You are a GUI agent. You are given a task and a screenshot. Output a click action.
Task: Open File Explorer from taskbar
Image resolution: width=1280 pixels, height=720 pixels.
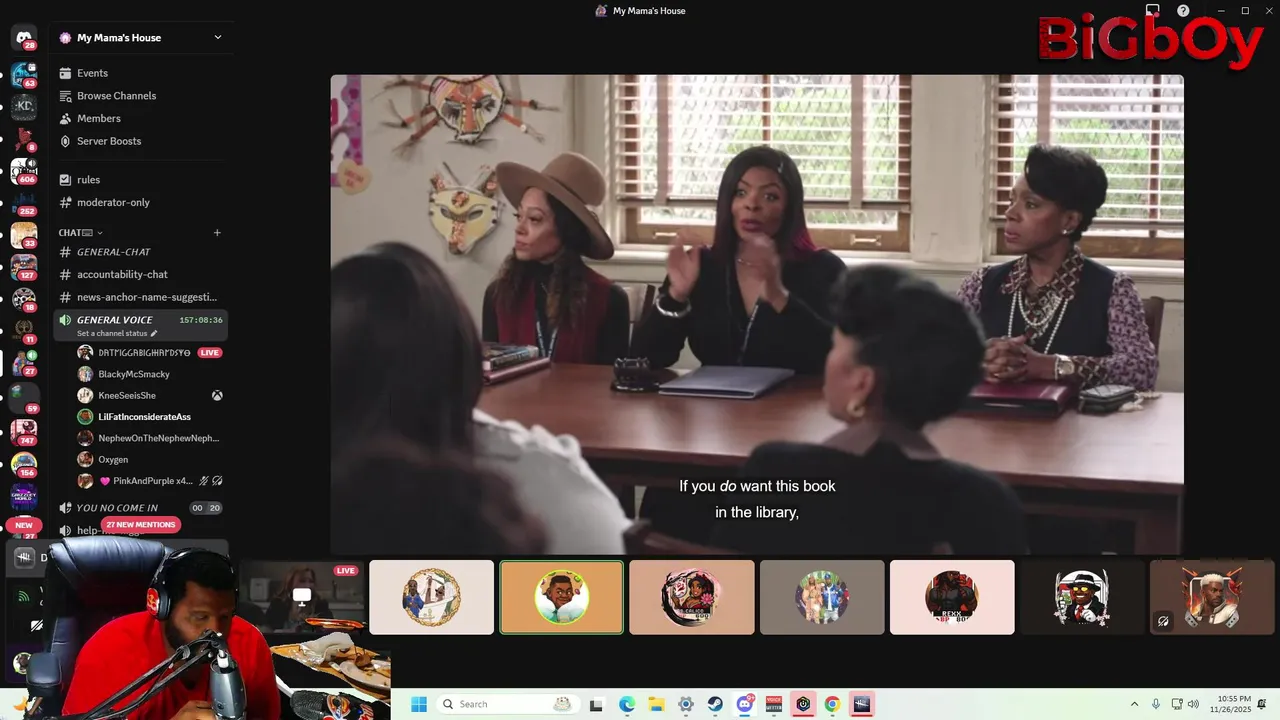(656, 704)
